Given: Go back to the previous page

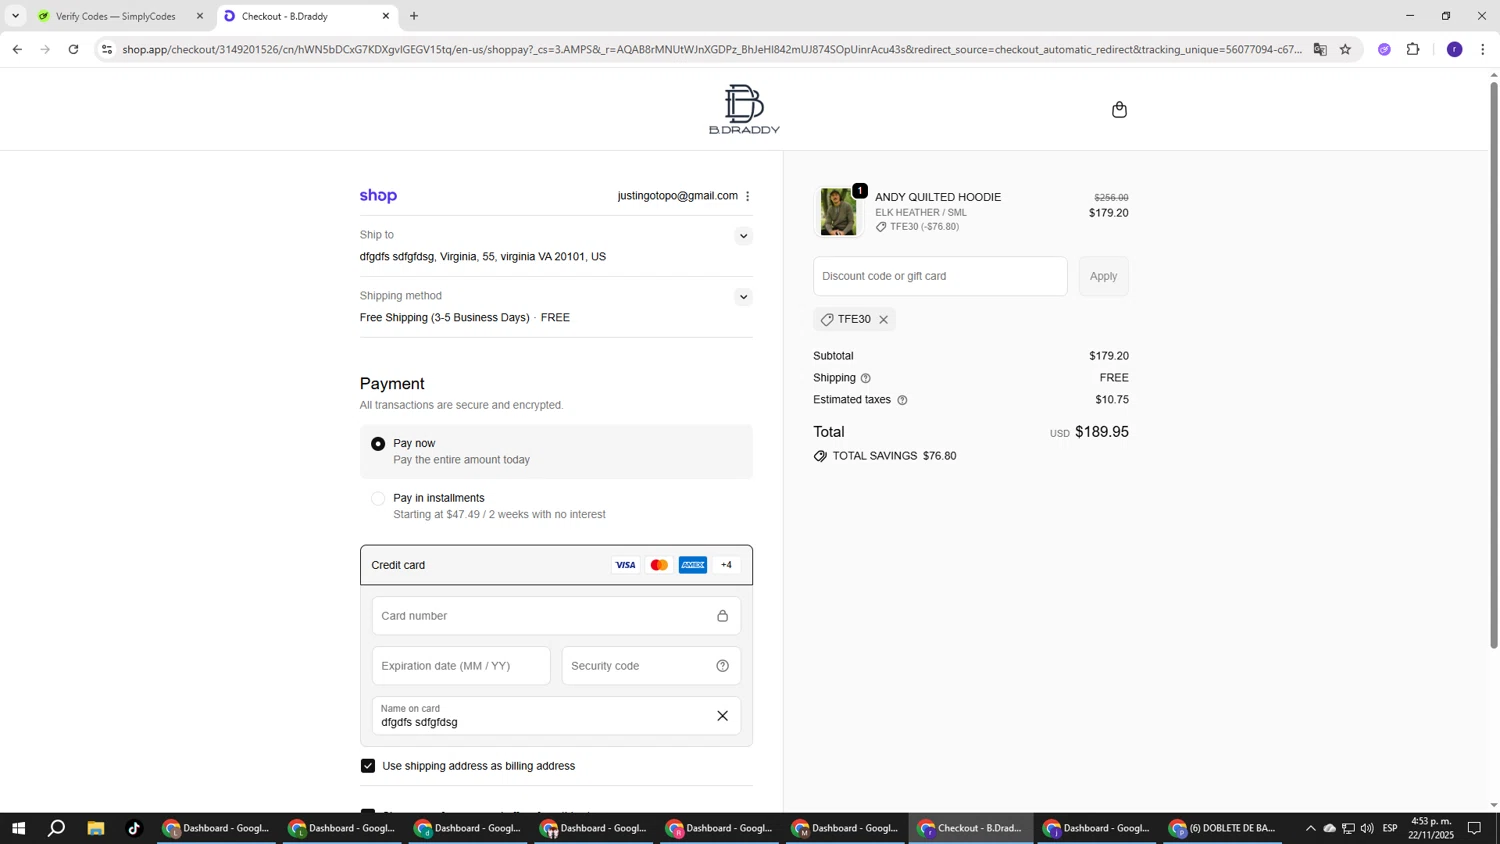Looking at the screenshot, I should point(17,49).
